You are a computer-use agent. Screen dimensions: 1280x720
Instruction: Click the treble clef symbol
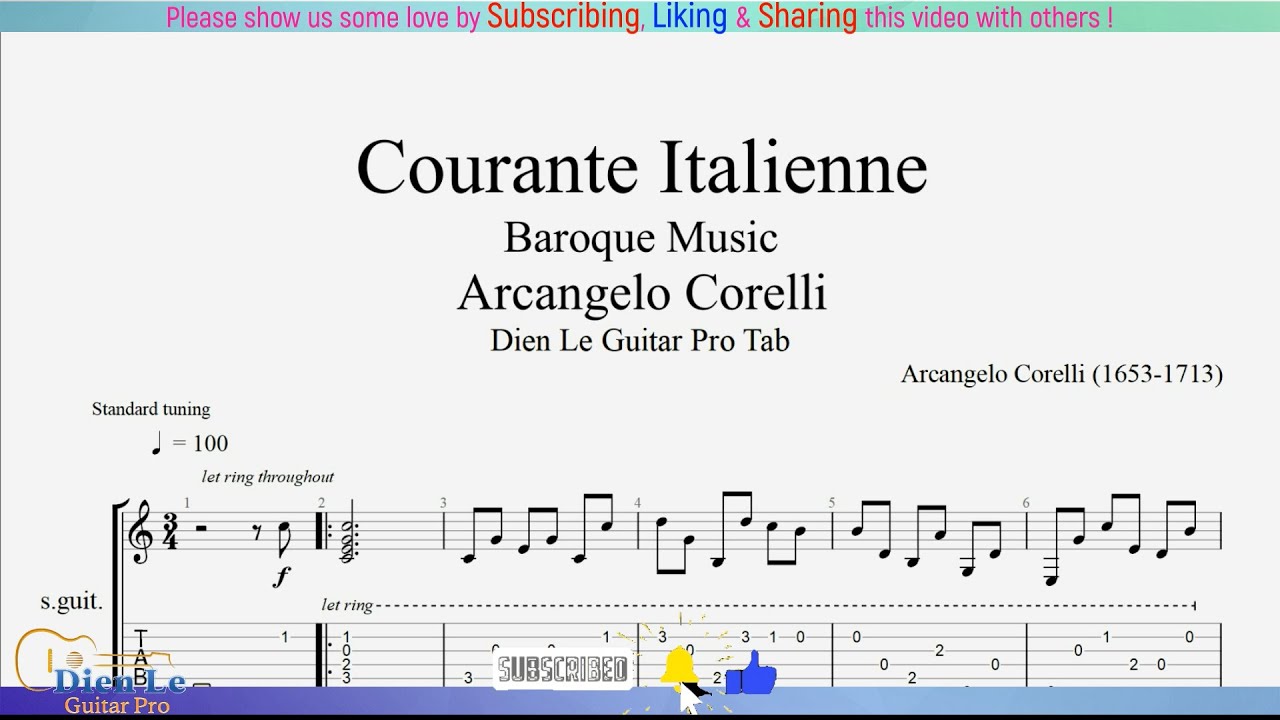143,532
